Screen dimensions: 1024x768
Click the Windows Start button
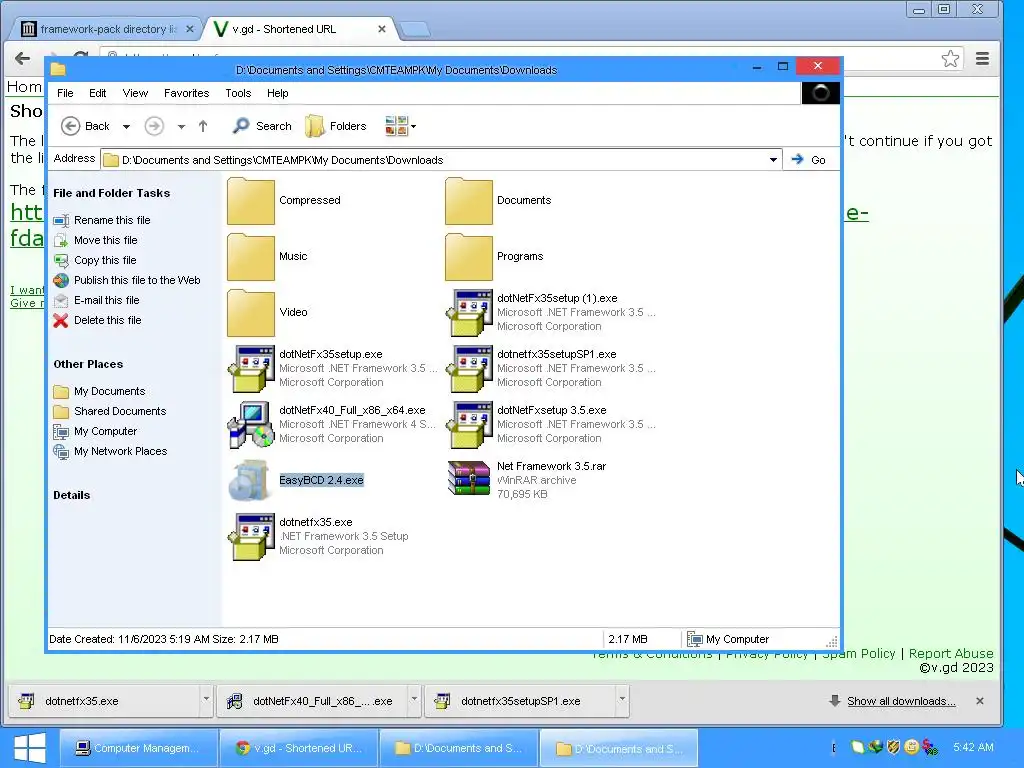(29, 748)
